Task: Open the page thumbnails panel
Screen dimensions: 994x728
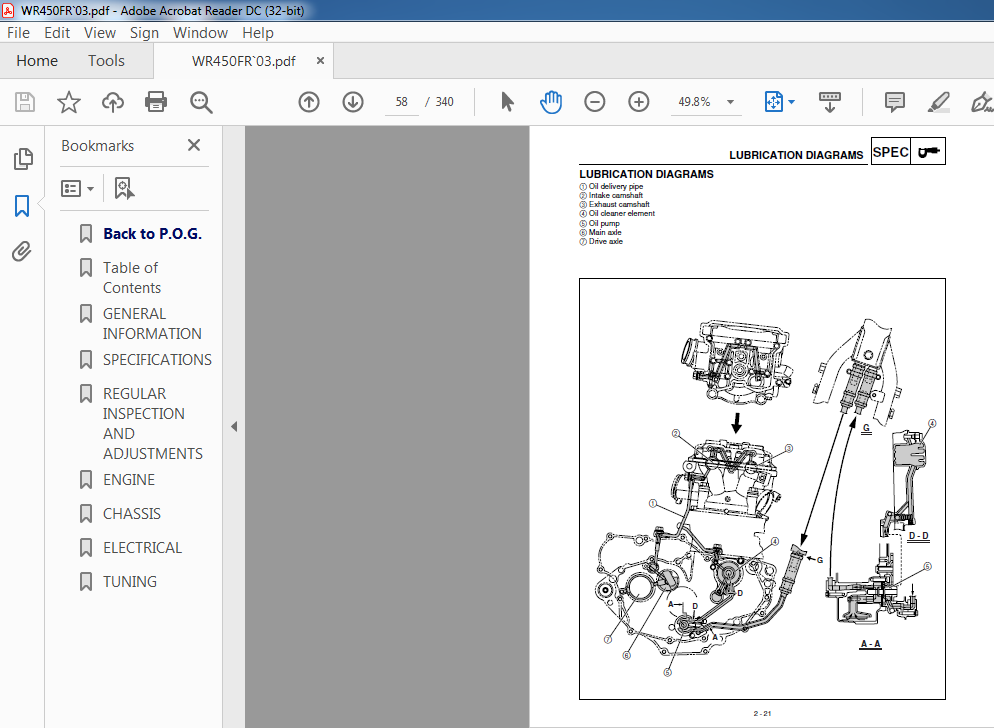Action: coord(23,159)
